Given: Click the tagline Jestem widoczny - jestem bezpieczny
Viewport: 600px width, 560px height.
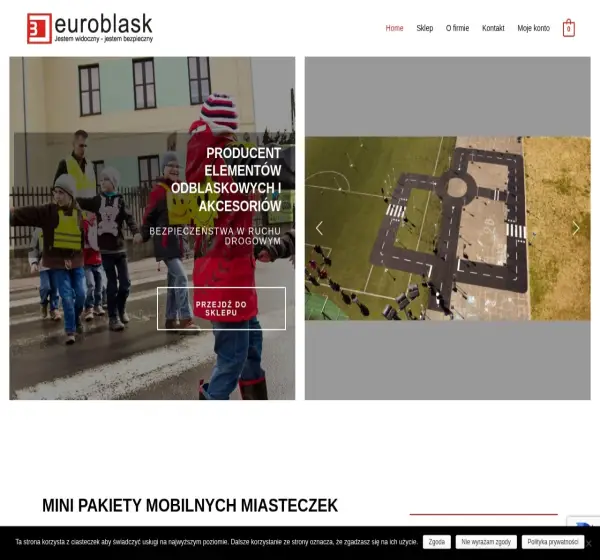Looking at the screenshot, I should [x=104, y=39].
